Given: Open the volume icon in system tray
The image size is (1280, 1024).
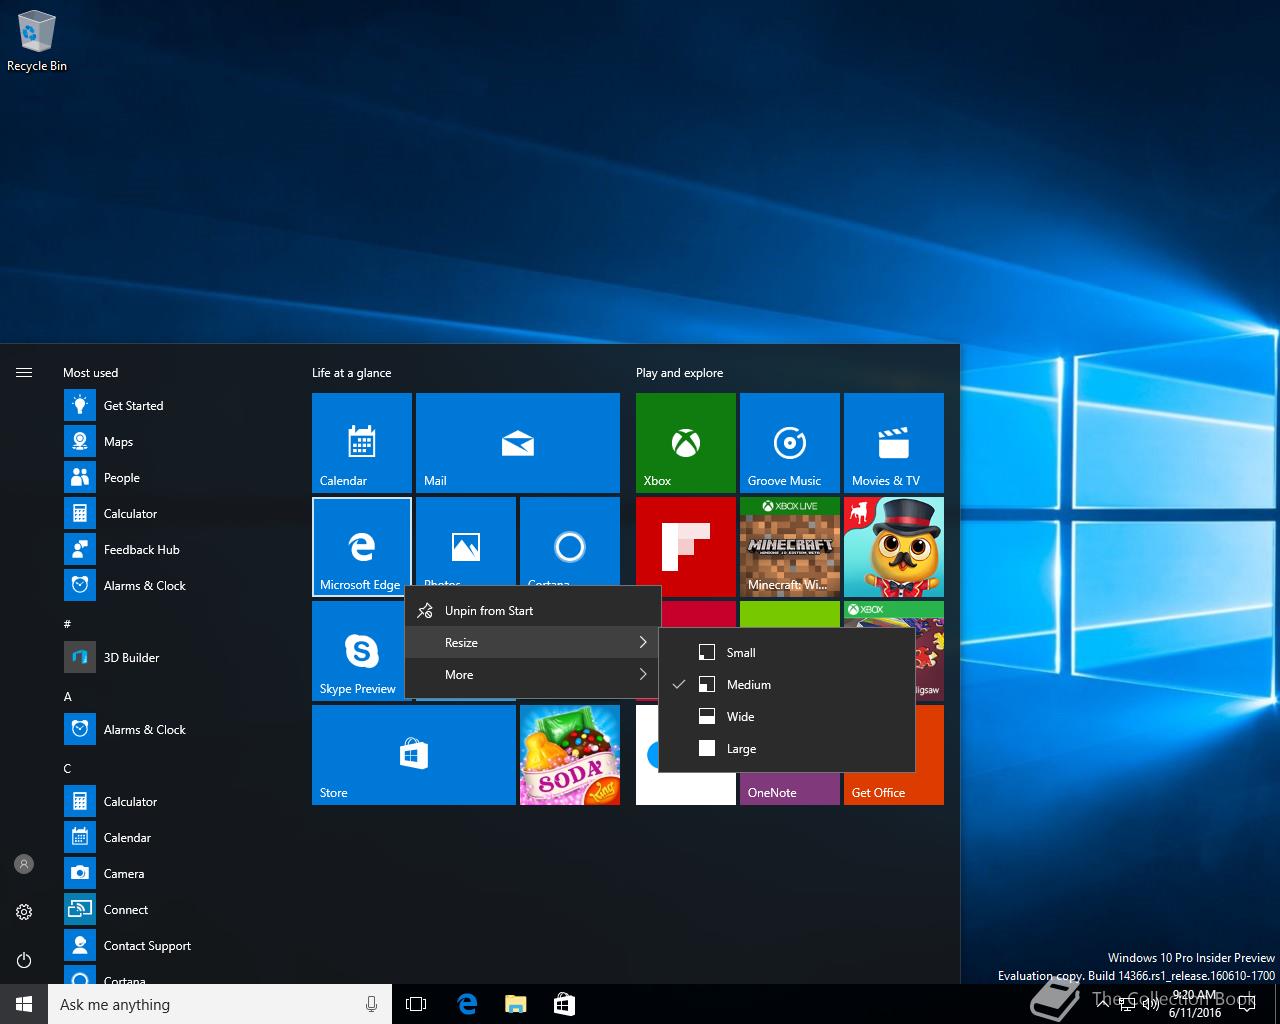Looking at the screenshot, I should click(x=1150, y=1004).
